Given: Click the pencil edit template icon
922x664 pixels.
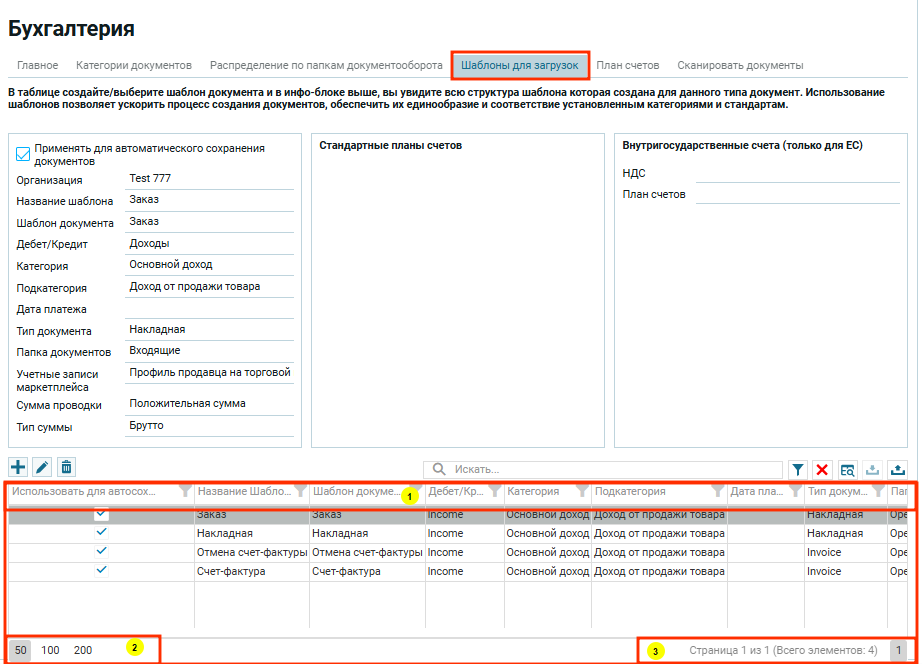Looking at the screenshot, I should [42, 467].
